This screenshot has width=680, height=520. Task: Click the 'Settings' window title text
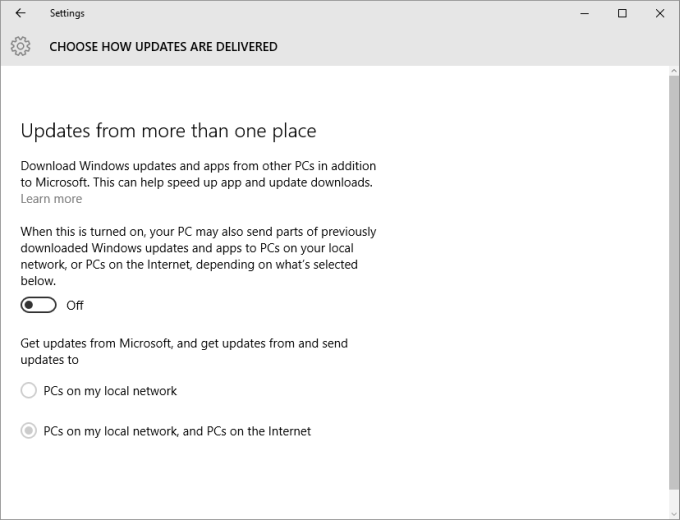coord(67,13)
